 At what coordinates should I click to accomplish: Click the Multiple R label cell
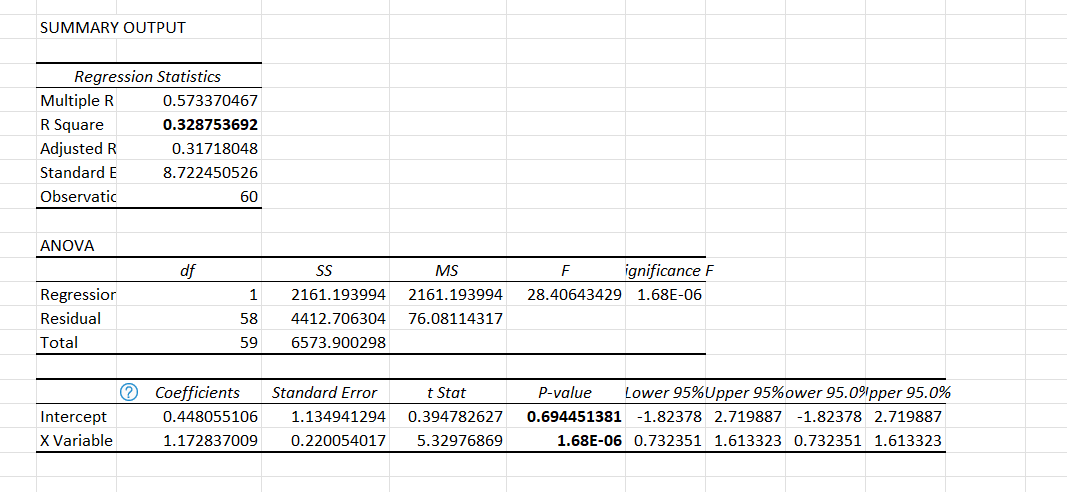[x=77, y=101]
